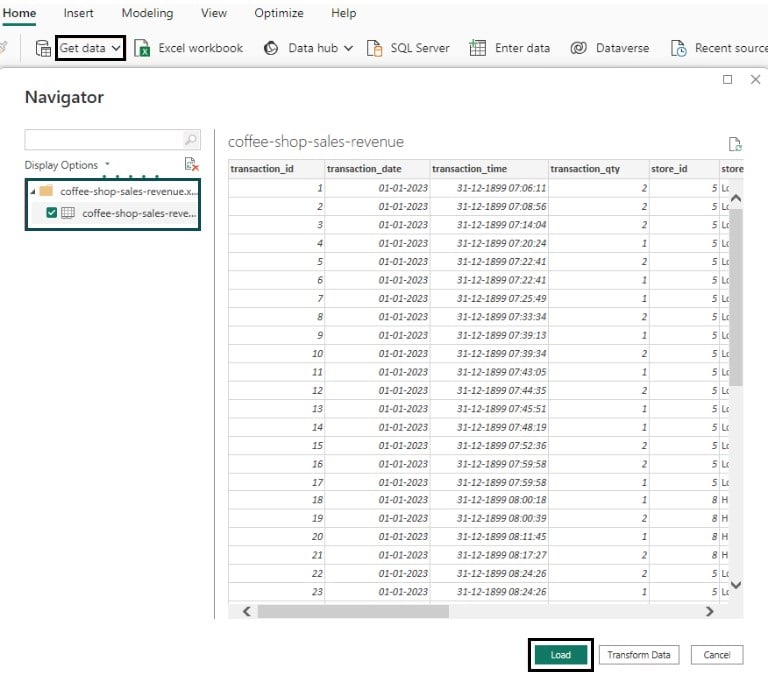
Task: Open the Help tab
Action: [343, 13]
